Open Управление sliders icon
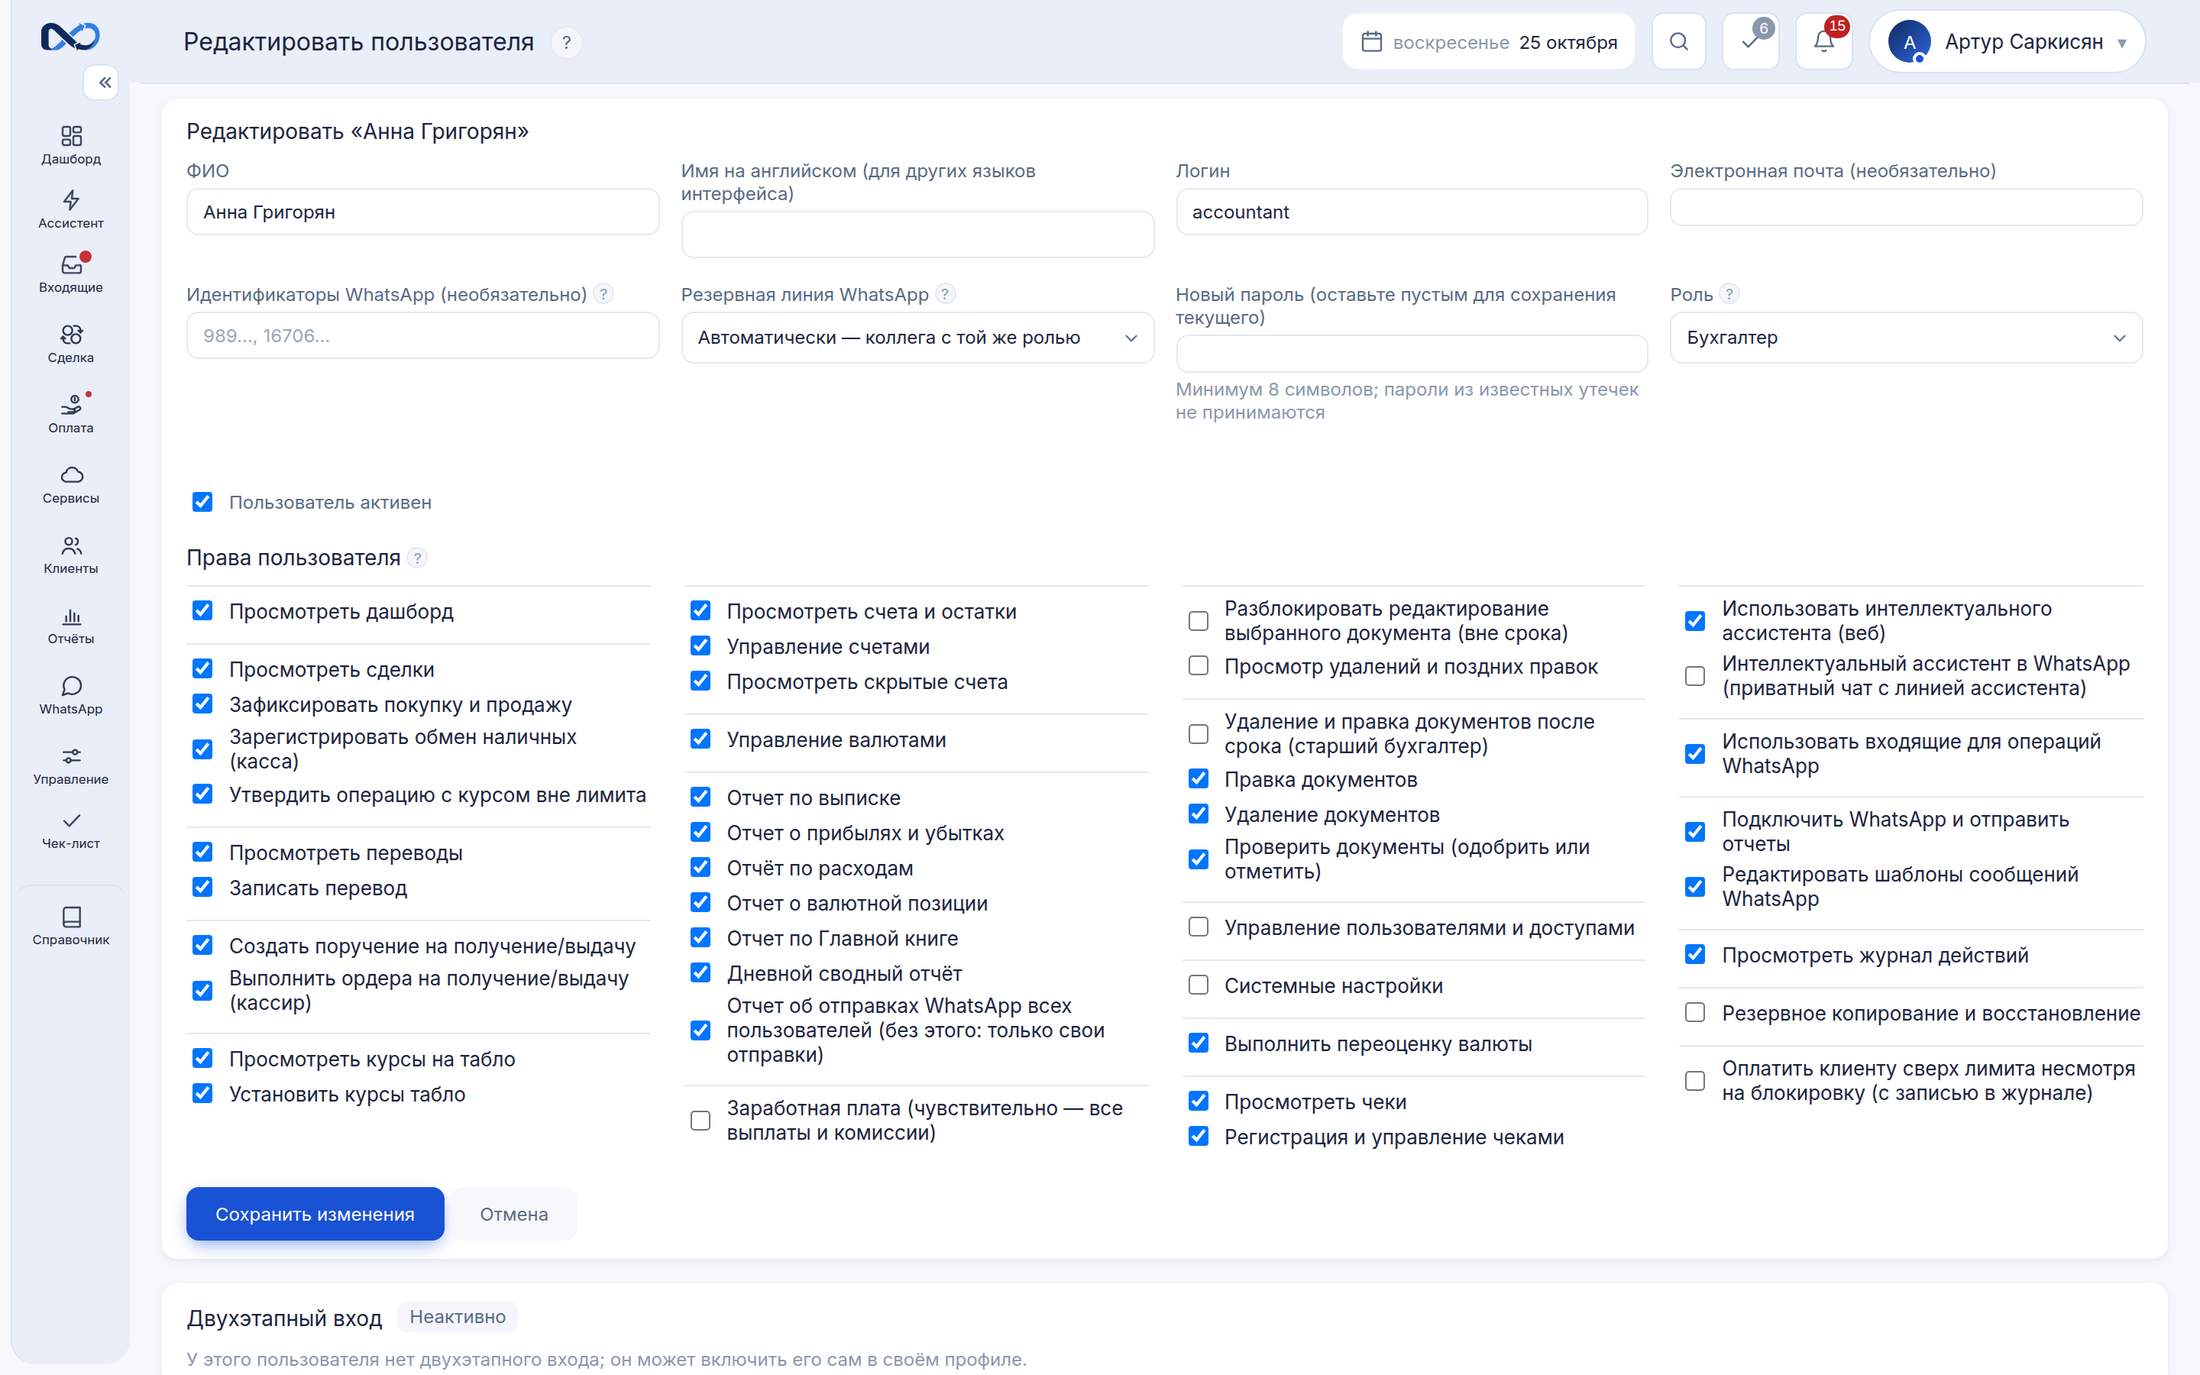 coord(71,765)
